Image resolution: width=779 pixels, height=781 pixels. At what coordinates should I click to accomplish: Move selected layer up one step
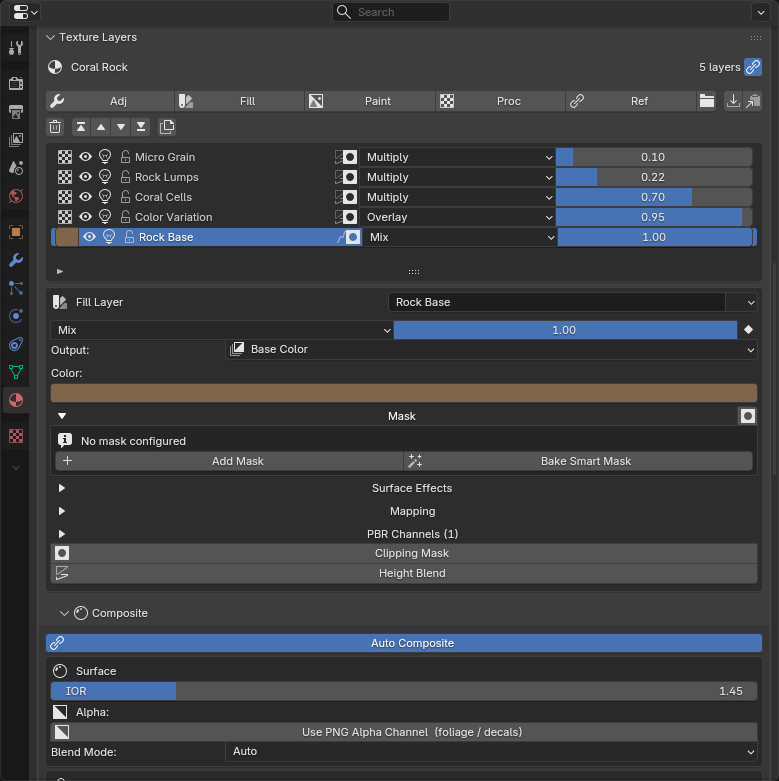[x=101, y=127]
